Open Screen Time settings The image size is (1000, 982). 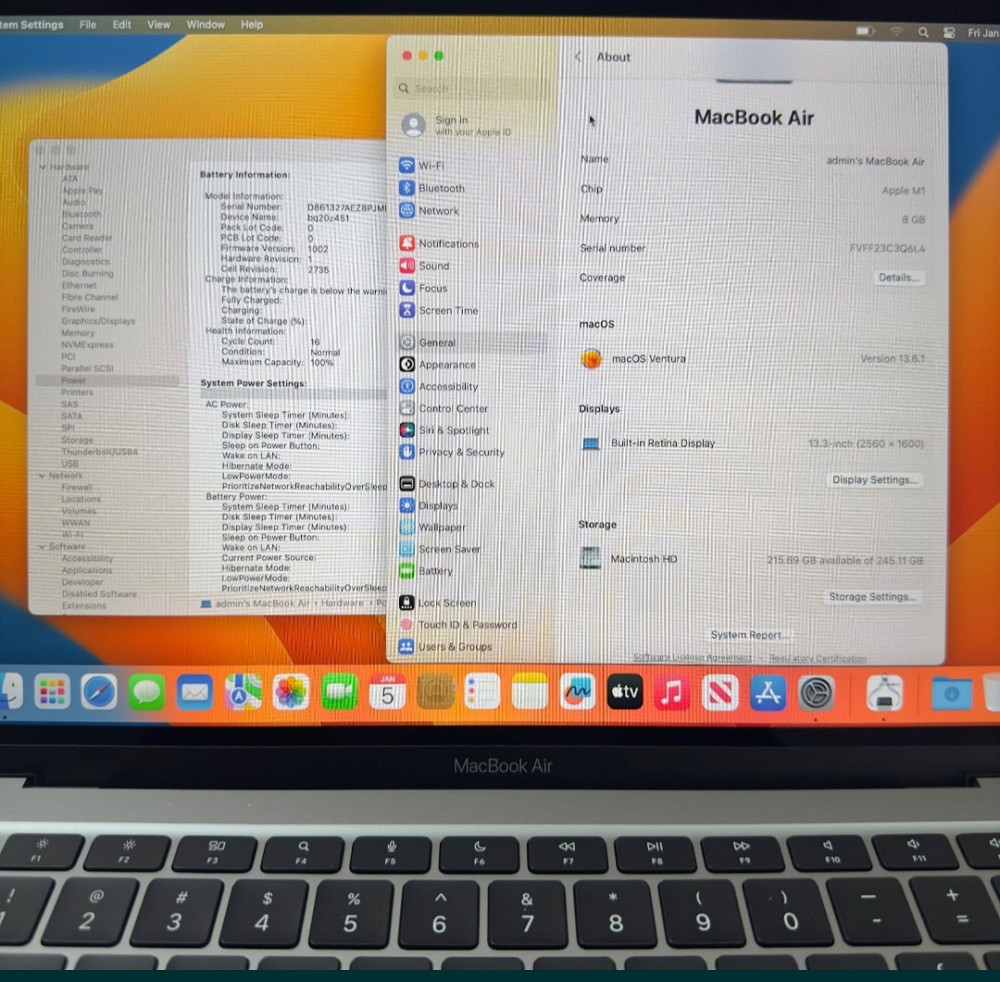tap(447, 310)
